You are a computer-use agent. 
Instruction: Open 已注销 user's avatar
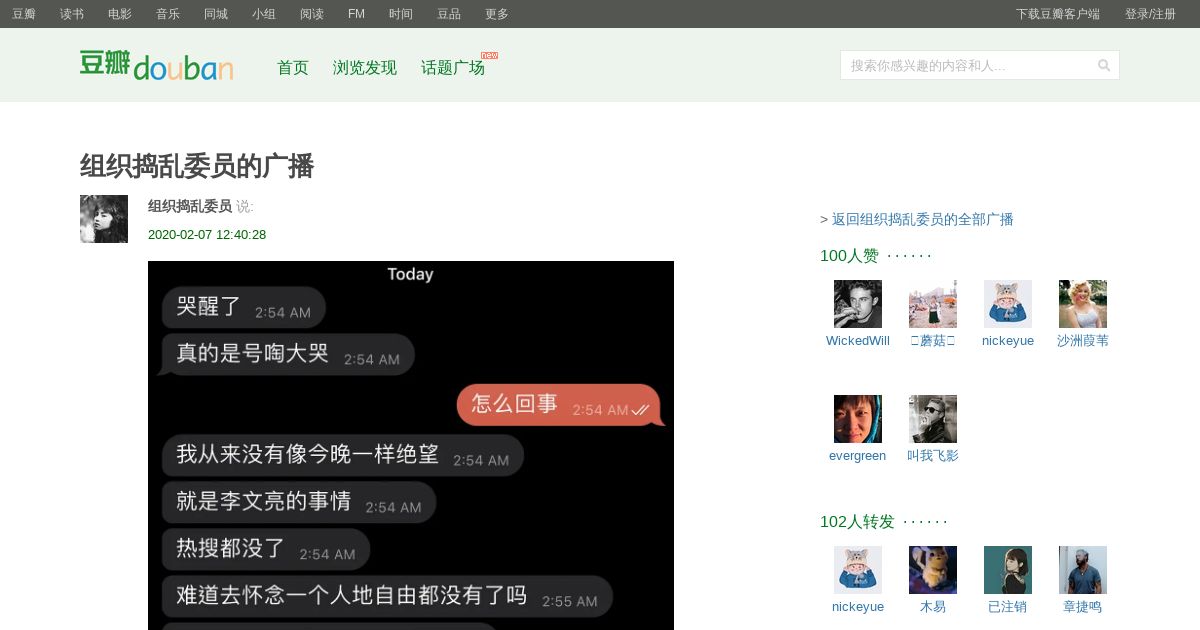click(x=1008, y=570)
